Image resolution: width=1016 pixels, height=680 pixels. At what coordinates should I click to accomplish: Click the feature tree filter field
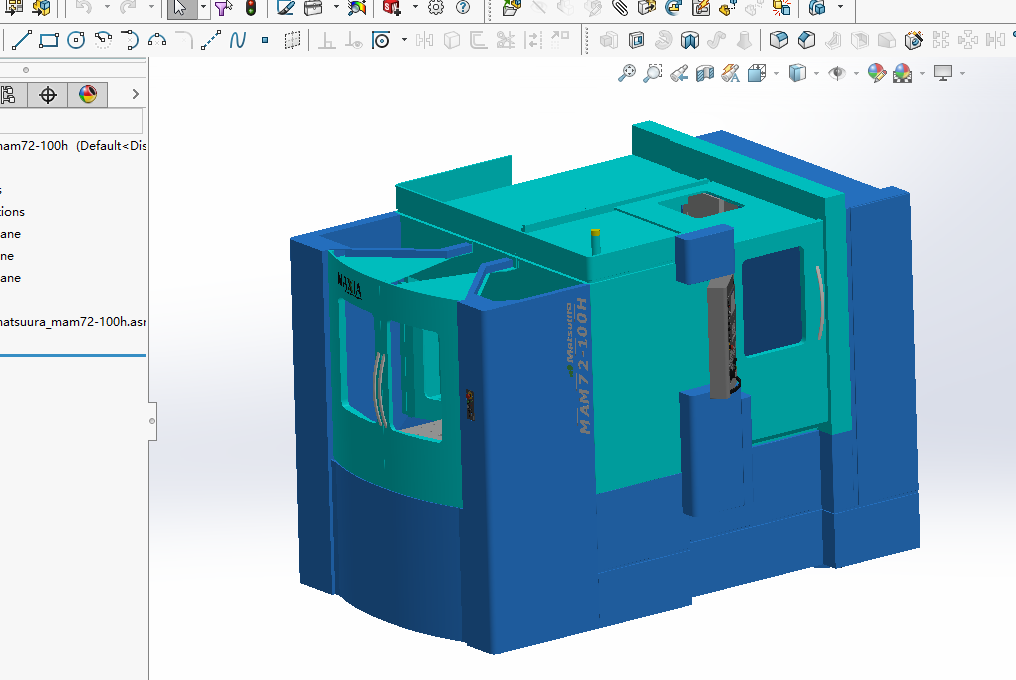(71, 121)
